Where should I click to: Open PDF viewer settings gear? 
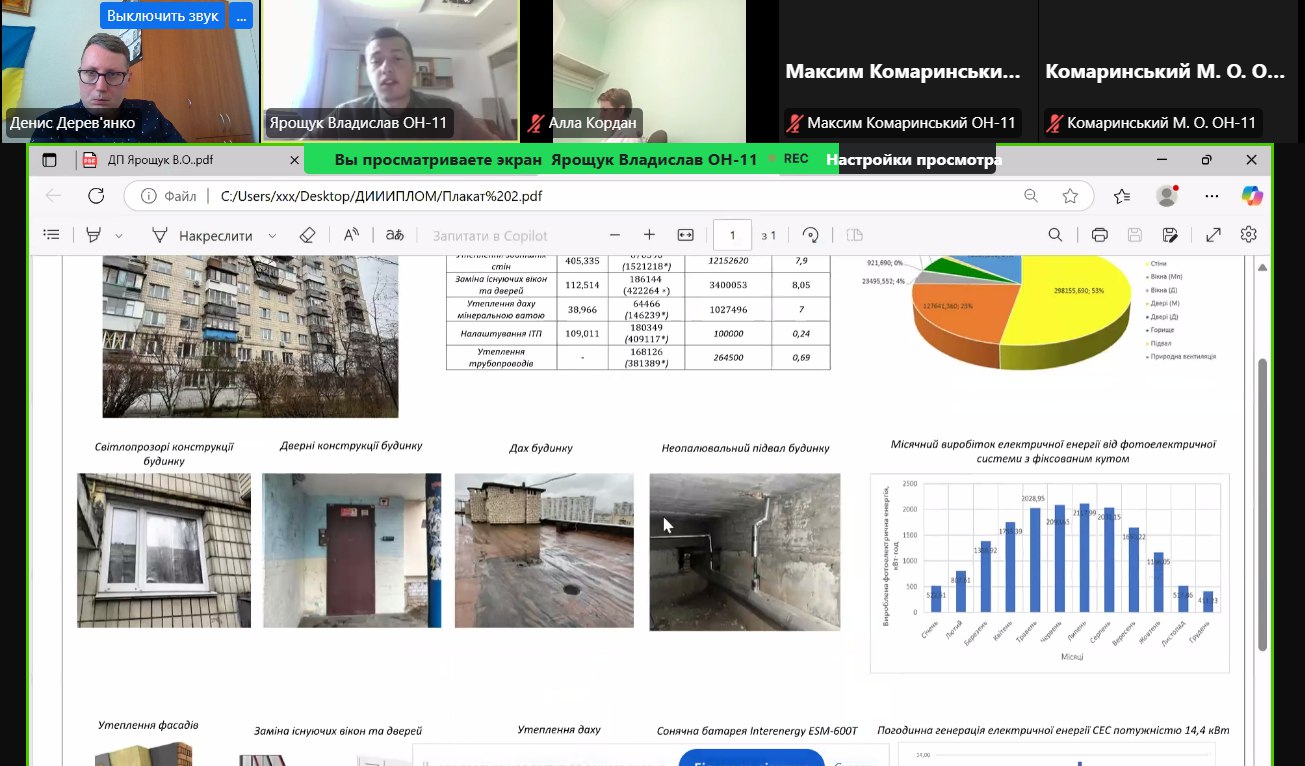point(1248,235)
